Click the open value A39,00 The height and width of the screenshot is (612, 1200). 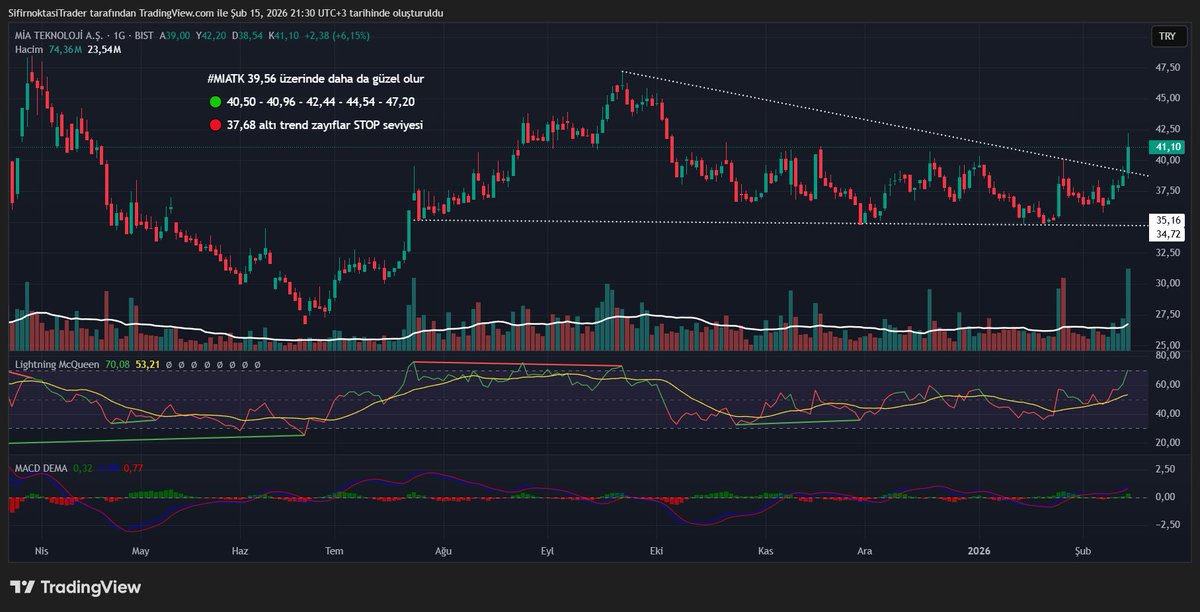click(x=174, y=35)
